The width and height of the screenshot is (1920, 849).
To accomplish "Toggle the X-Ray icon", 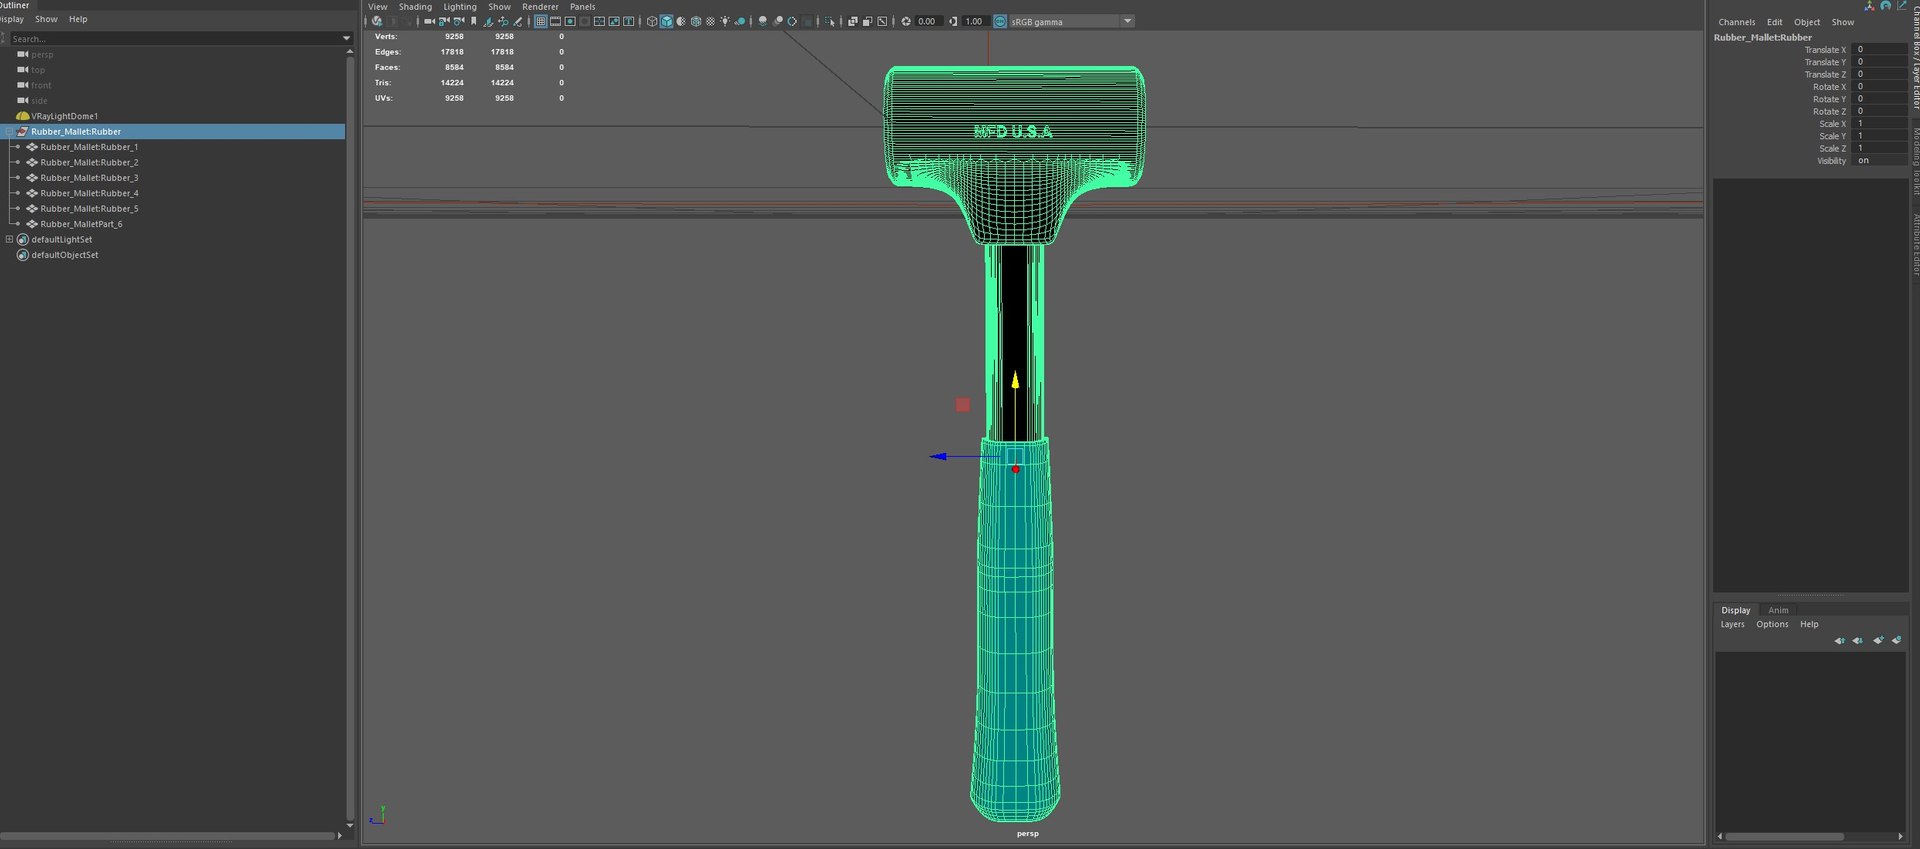I will tap(852, 21).
